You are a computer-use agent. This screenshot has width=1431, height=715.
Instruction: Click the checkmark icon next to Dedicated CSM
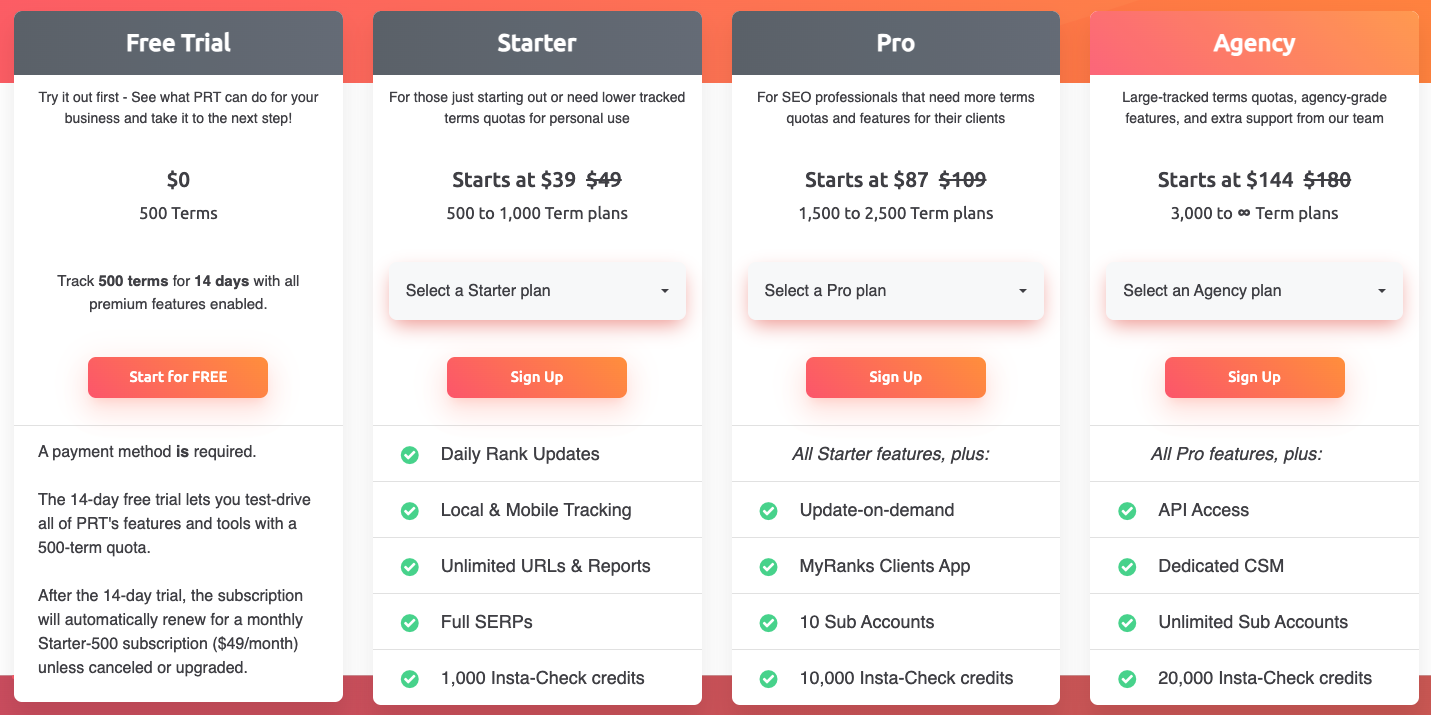[1127, 567]
